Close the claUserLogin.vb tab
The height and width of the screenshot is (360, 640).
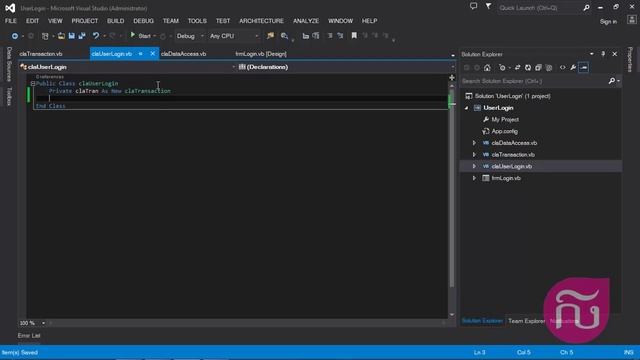click(x=153, y=54)
